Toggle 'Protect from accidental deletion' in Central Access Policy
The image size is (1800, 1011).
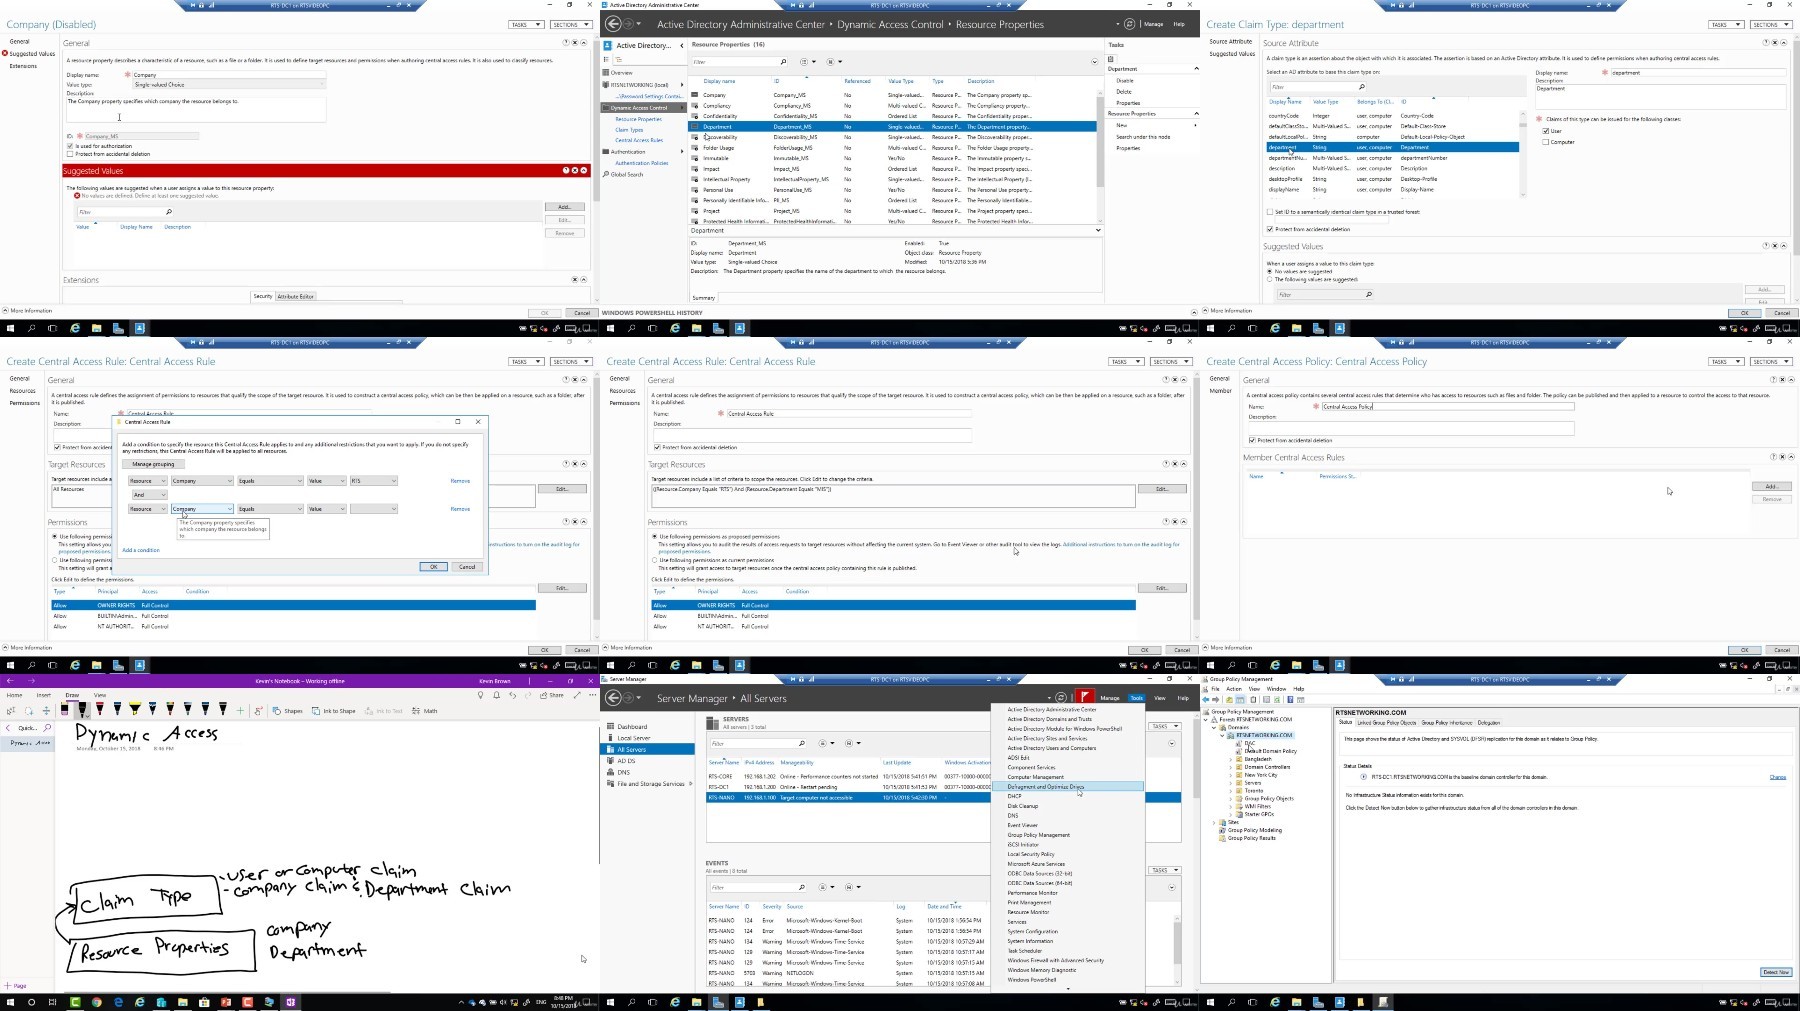(1252, 440)
